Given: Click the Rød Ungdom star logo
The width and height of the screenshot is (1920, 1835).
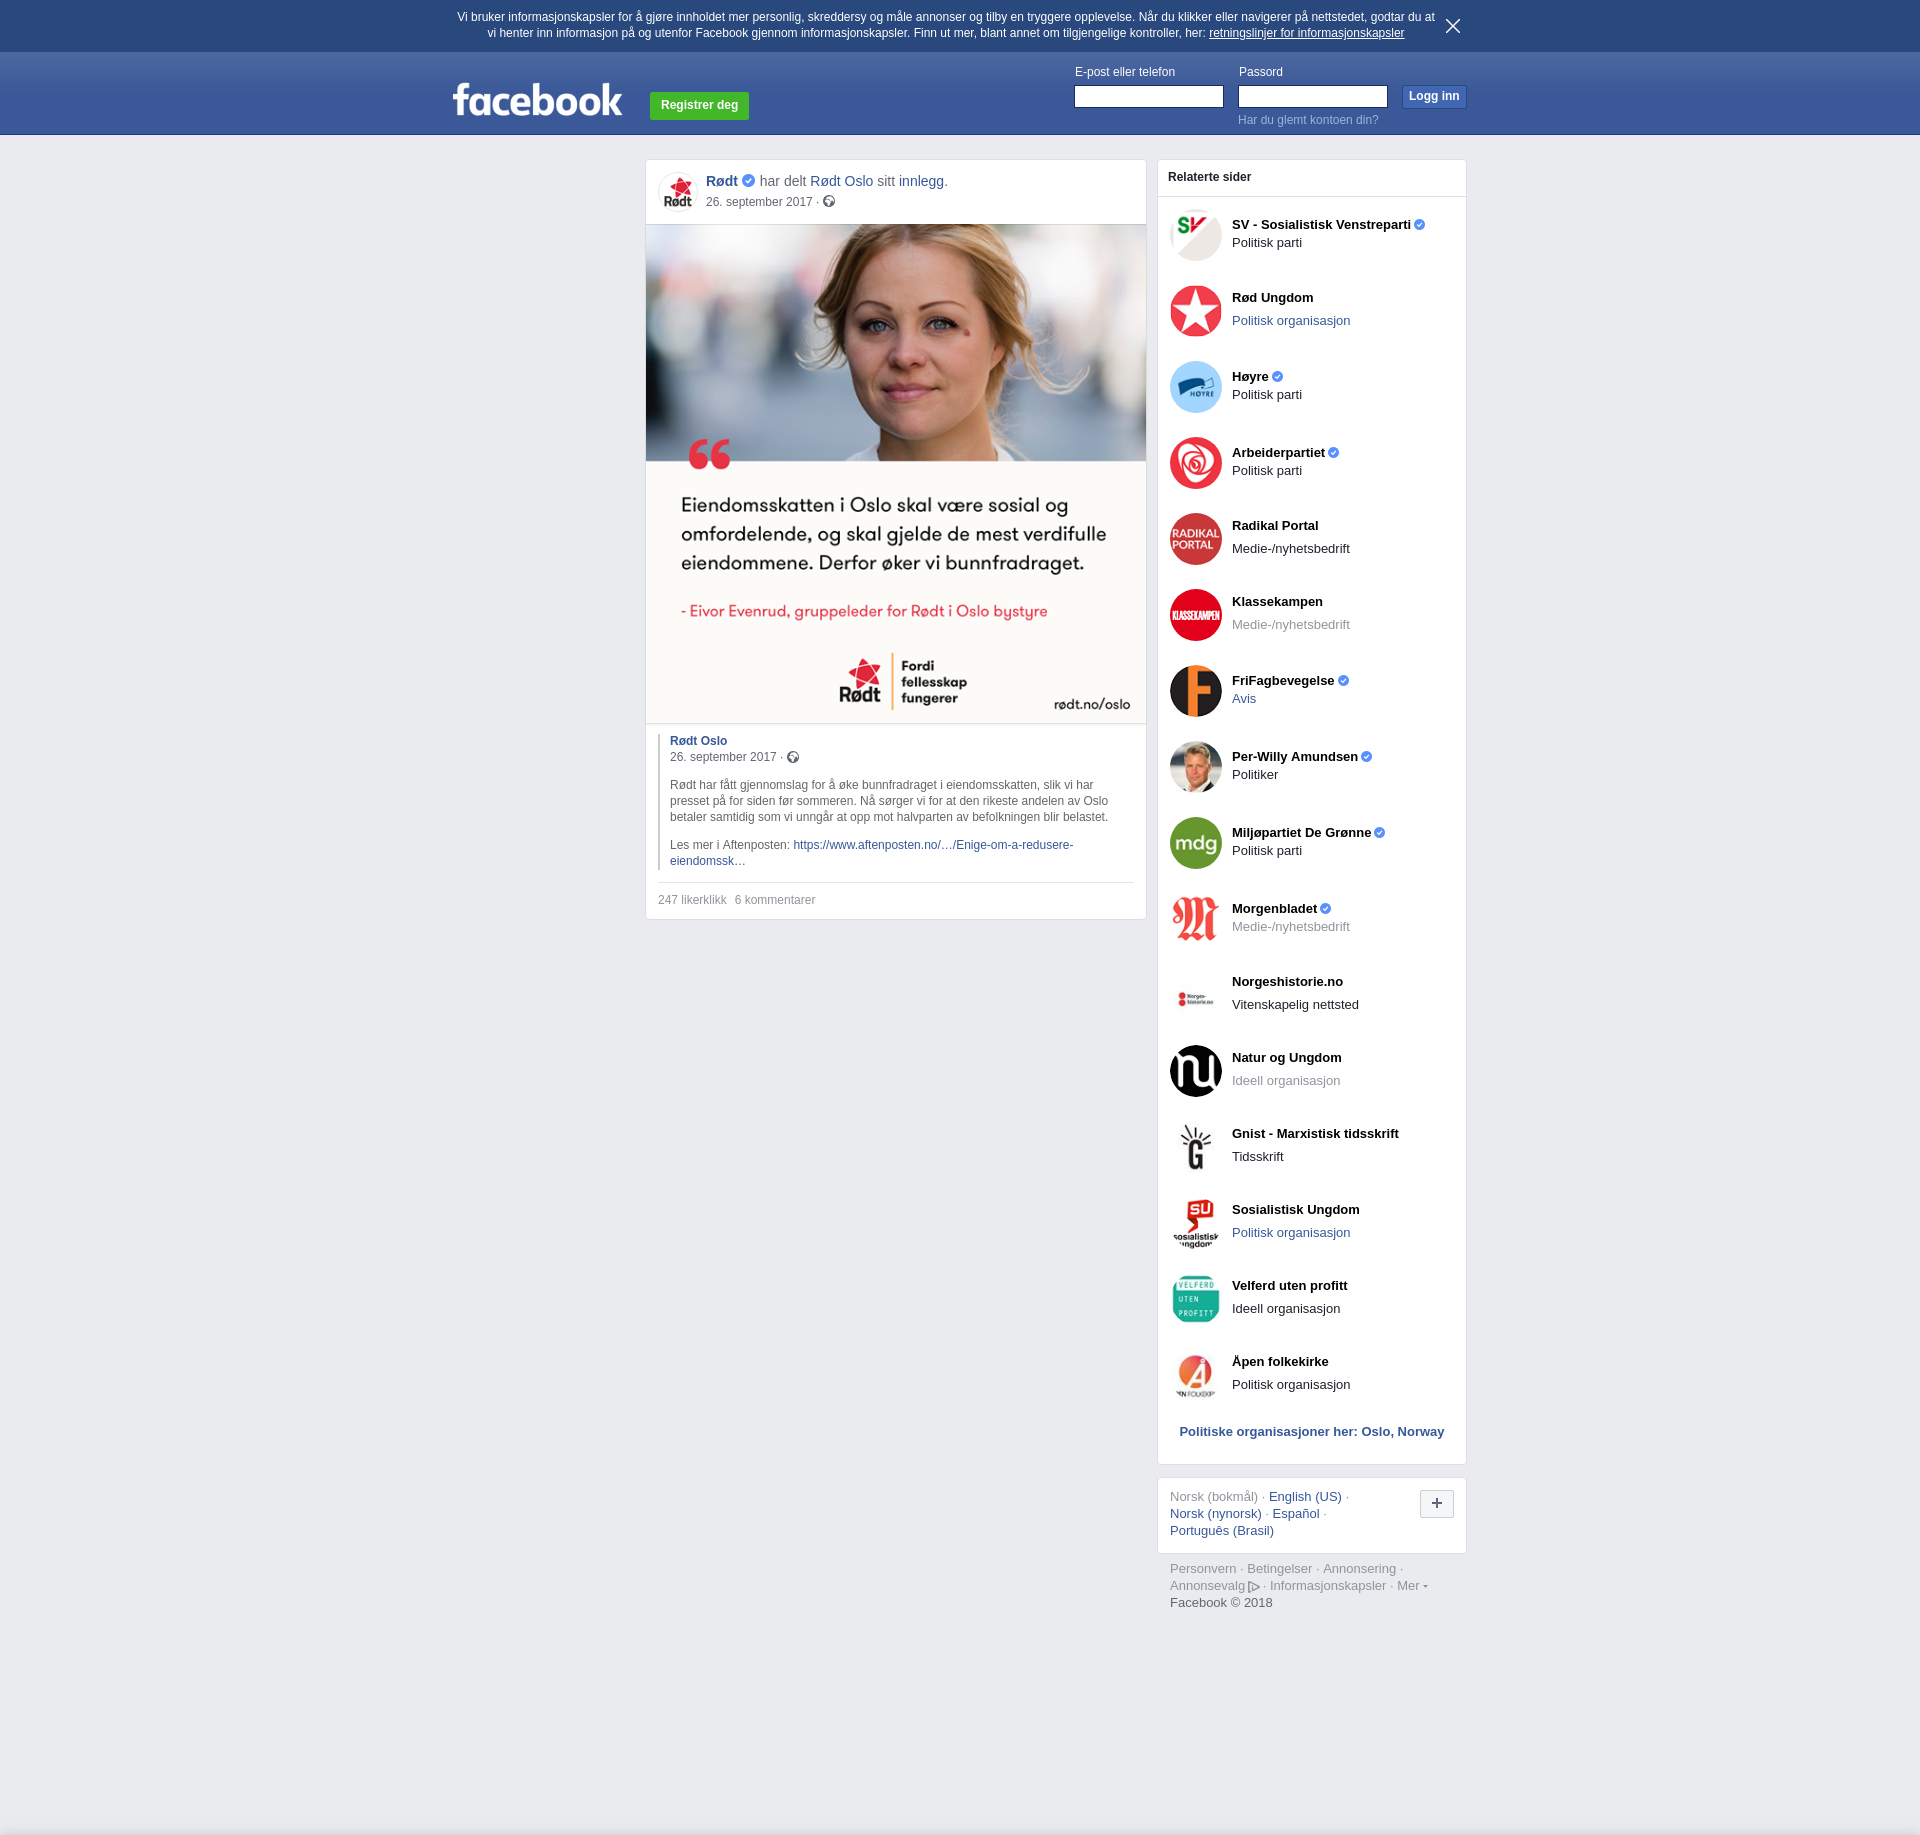Looking at the screenshot, I should (1195, 311).
